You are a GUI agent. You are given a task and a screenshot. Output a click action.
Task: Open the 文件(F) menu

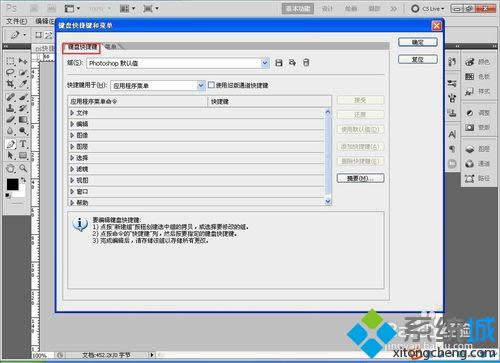pyautogui.click(x=17, y=21)
